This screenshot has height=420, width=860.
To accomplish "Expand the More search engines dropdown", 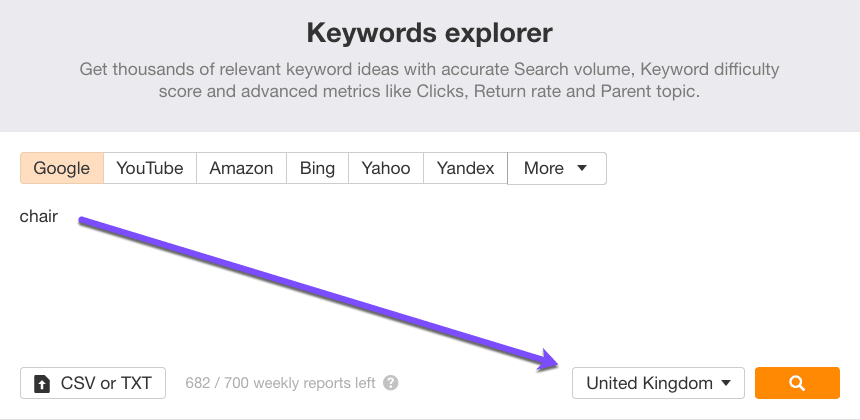I will (556, 168).
